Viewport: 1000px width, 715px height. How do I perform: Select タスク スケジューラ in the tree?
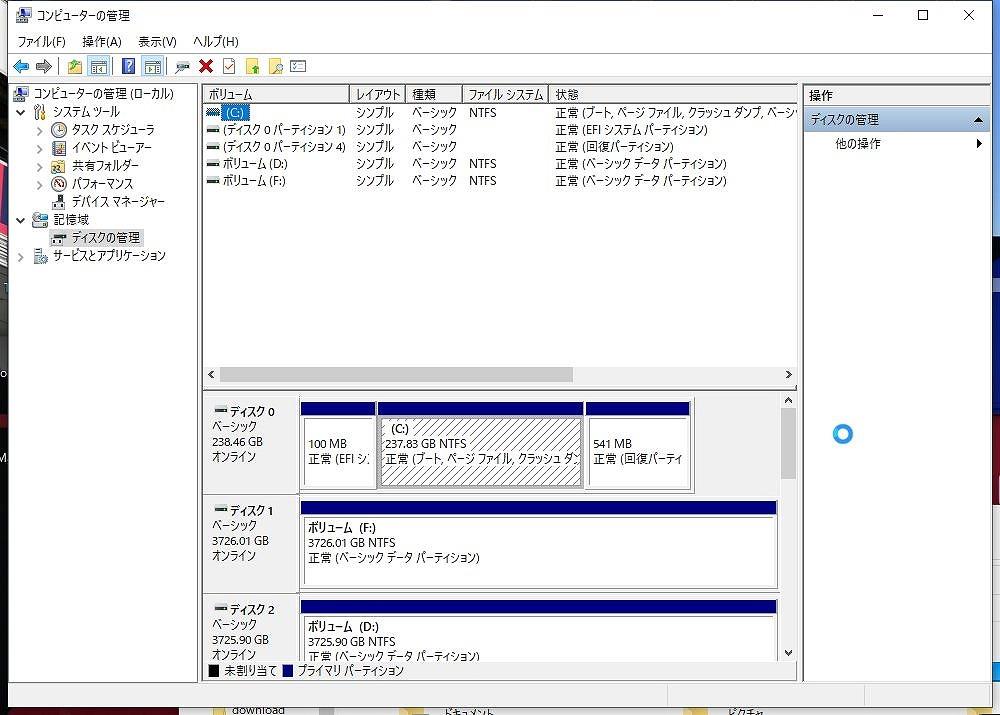113,130
